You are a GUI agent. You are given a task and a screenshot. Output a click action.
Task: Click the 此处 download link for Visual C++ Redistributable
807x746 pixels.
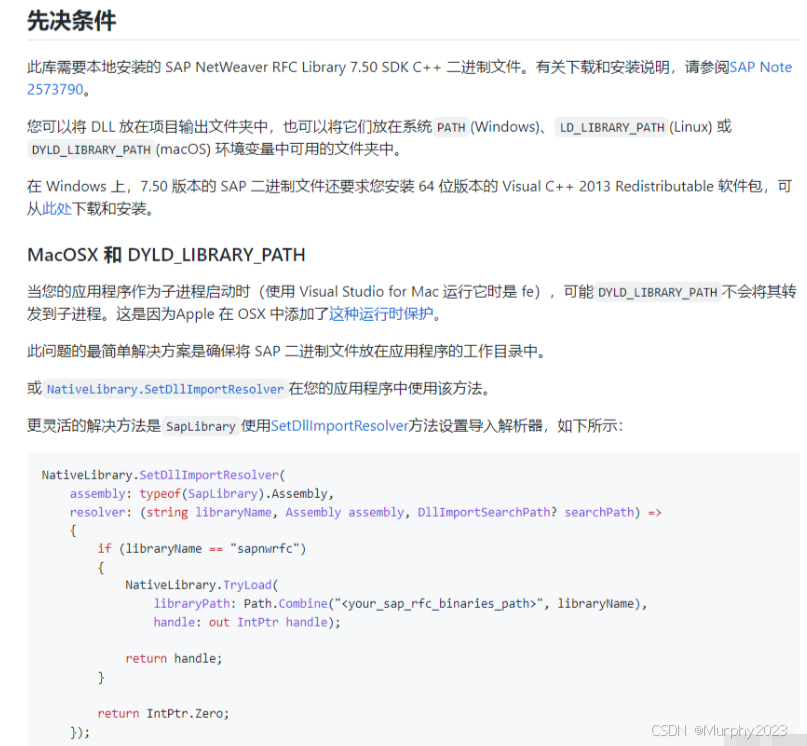tap(55, 209)
